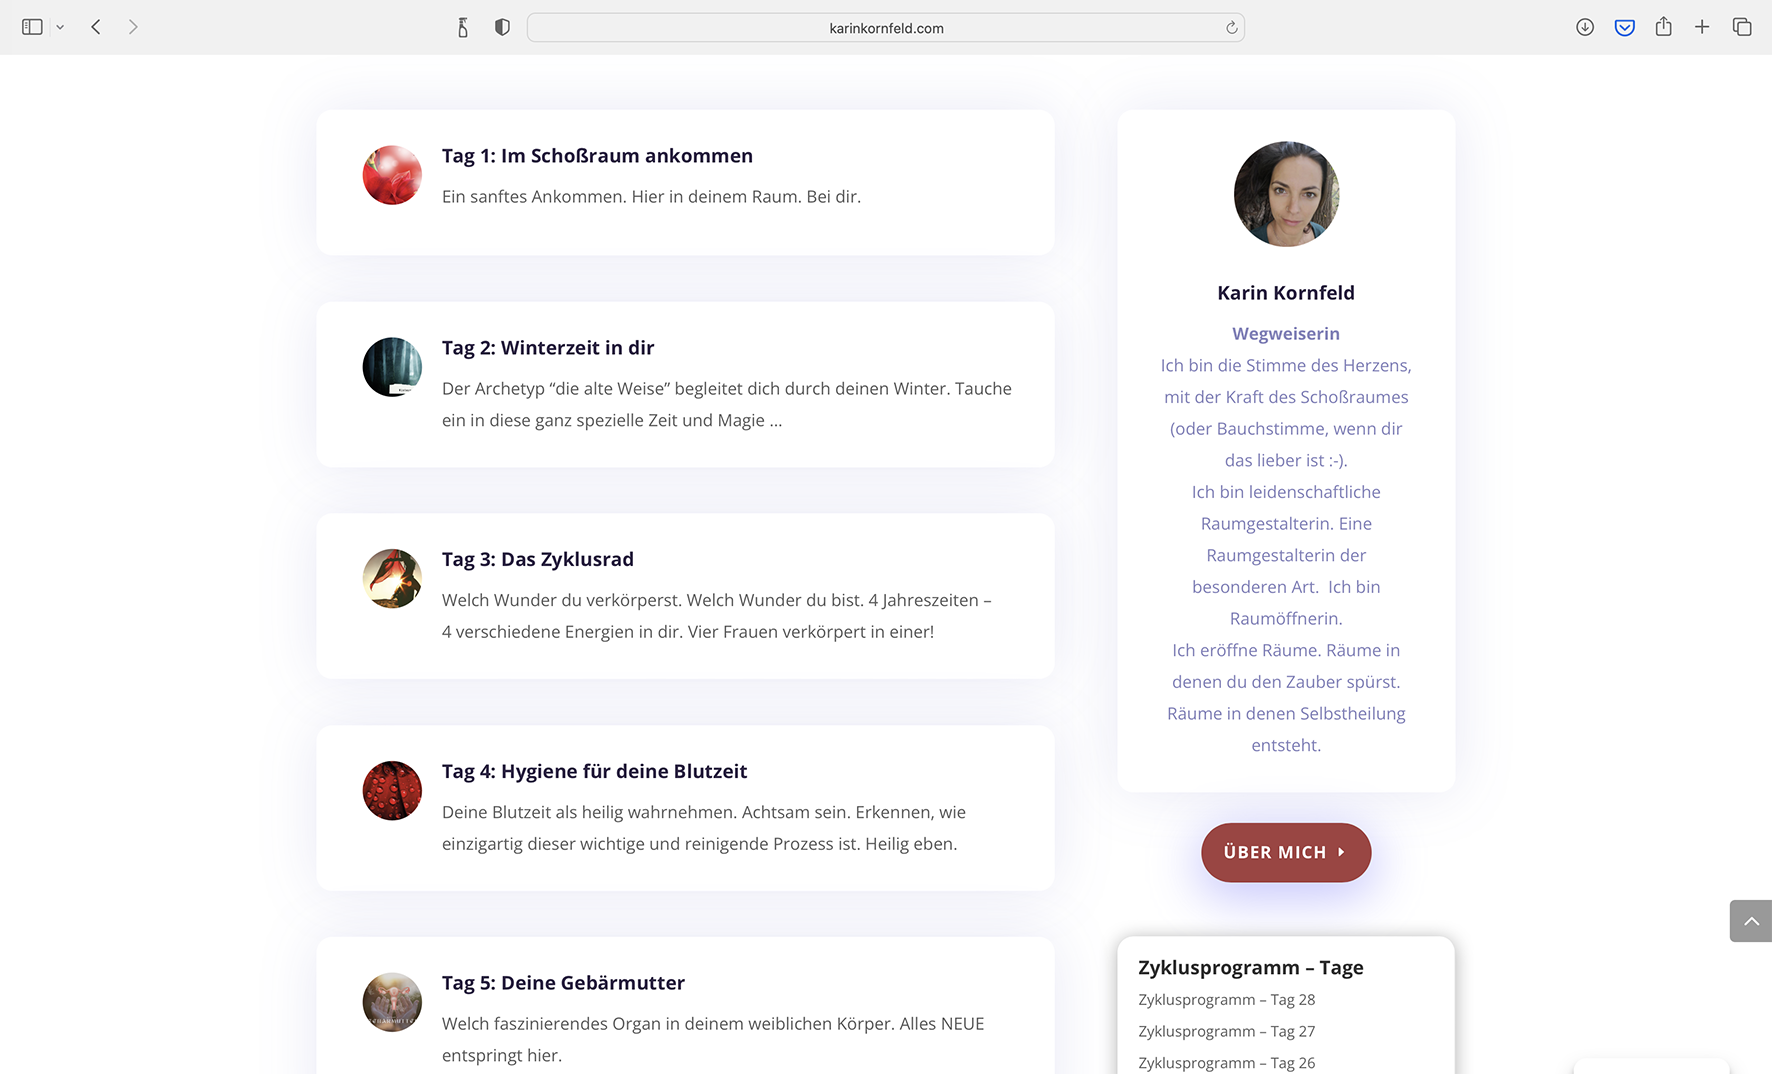Show tab overview
The width and height of the screenshot is (1772, 1074).
coord(1742,27)
